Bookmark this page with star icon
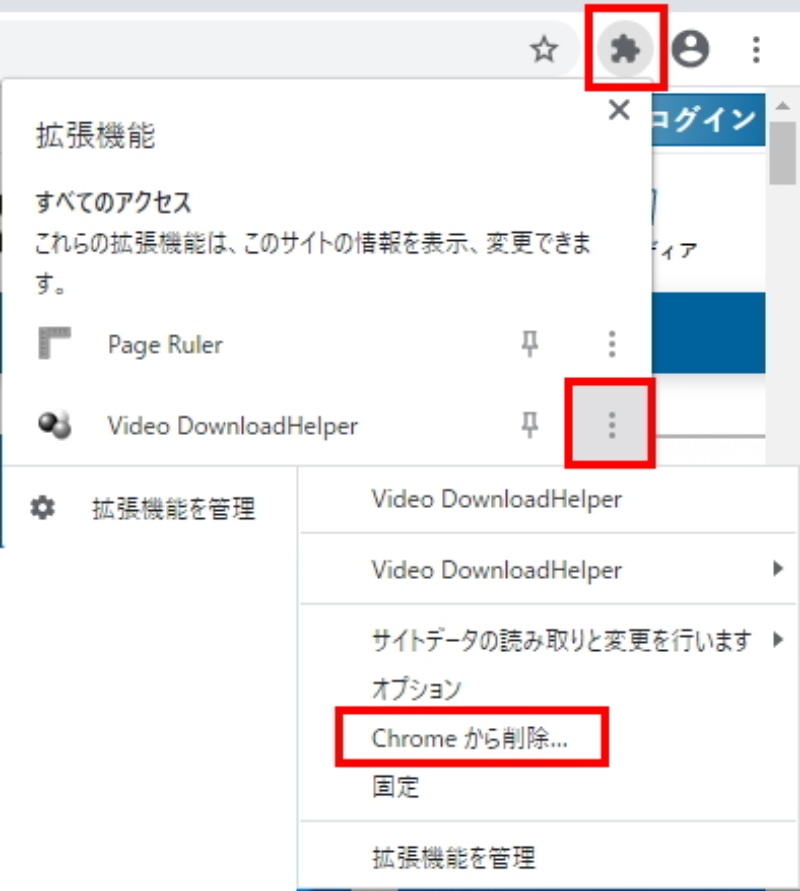The image size is (800, 891). 543,49
